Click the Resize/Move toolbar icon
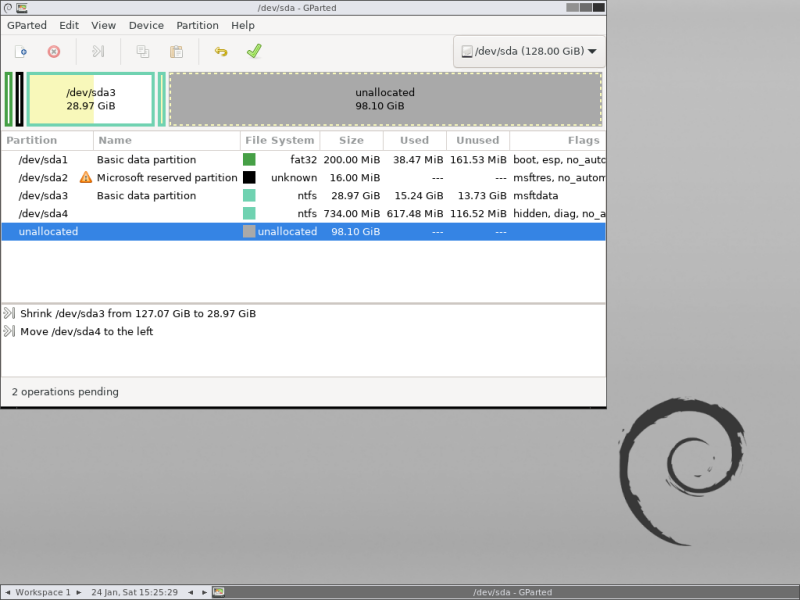The image size is (800, 600). 98,52
